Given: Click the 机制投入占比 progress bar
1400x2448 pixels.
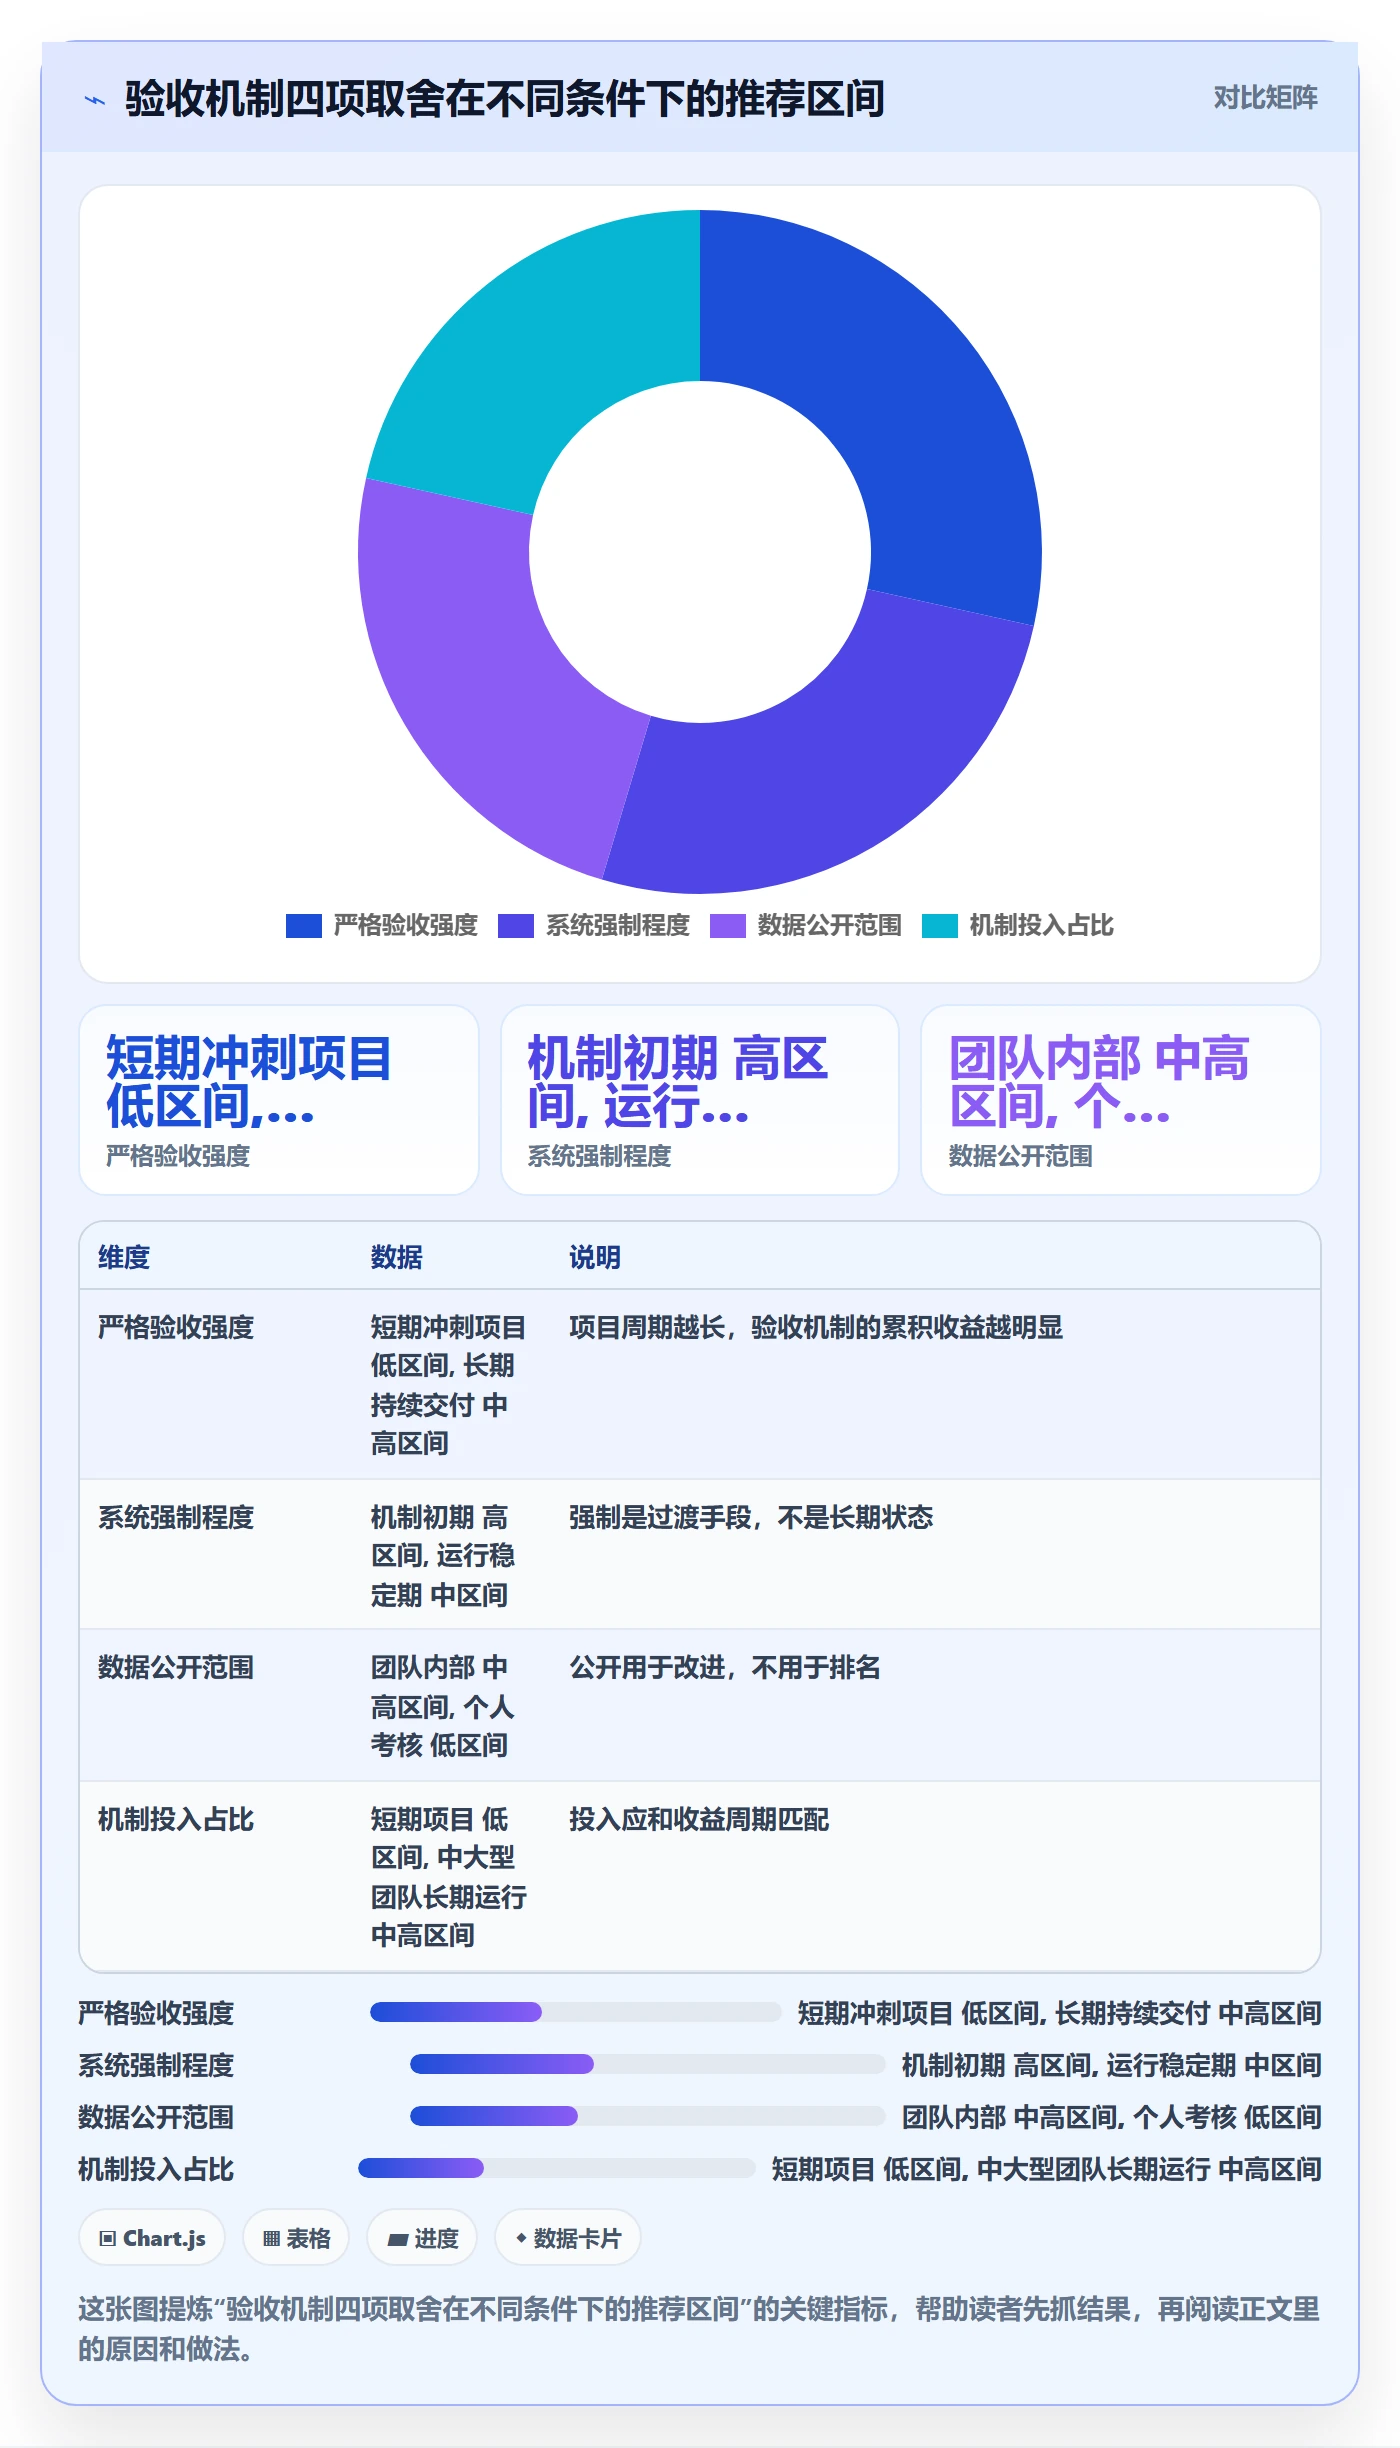Looking at the screenshot, I should tap(557, 2168).
